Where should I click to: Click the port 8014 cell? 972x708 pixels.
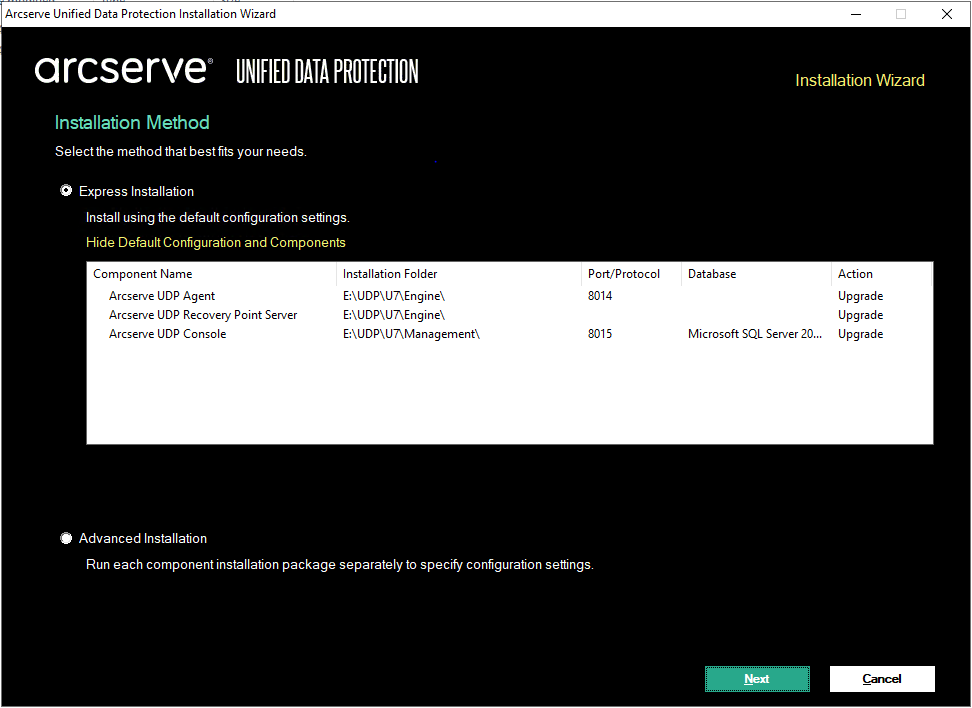click(x=599, y=296)
